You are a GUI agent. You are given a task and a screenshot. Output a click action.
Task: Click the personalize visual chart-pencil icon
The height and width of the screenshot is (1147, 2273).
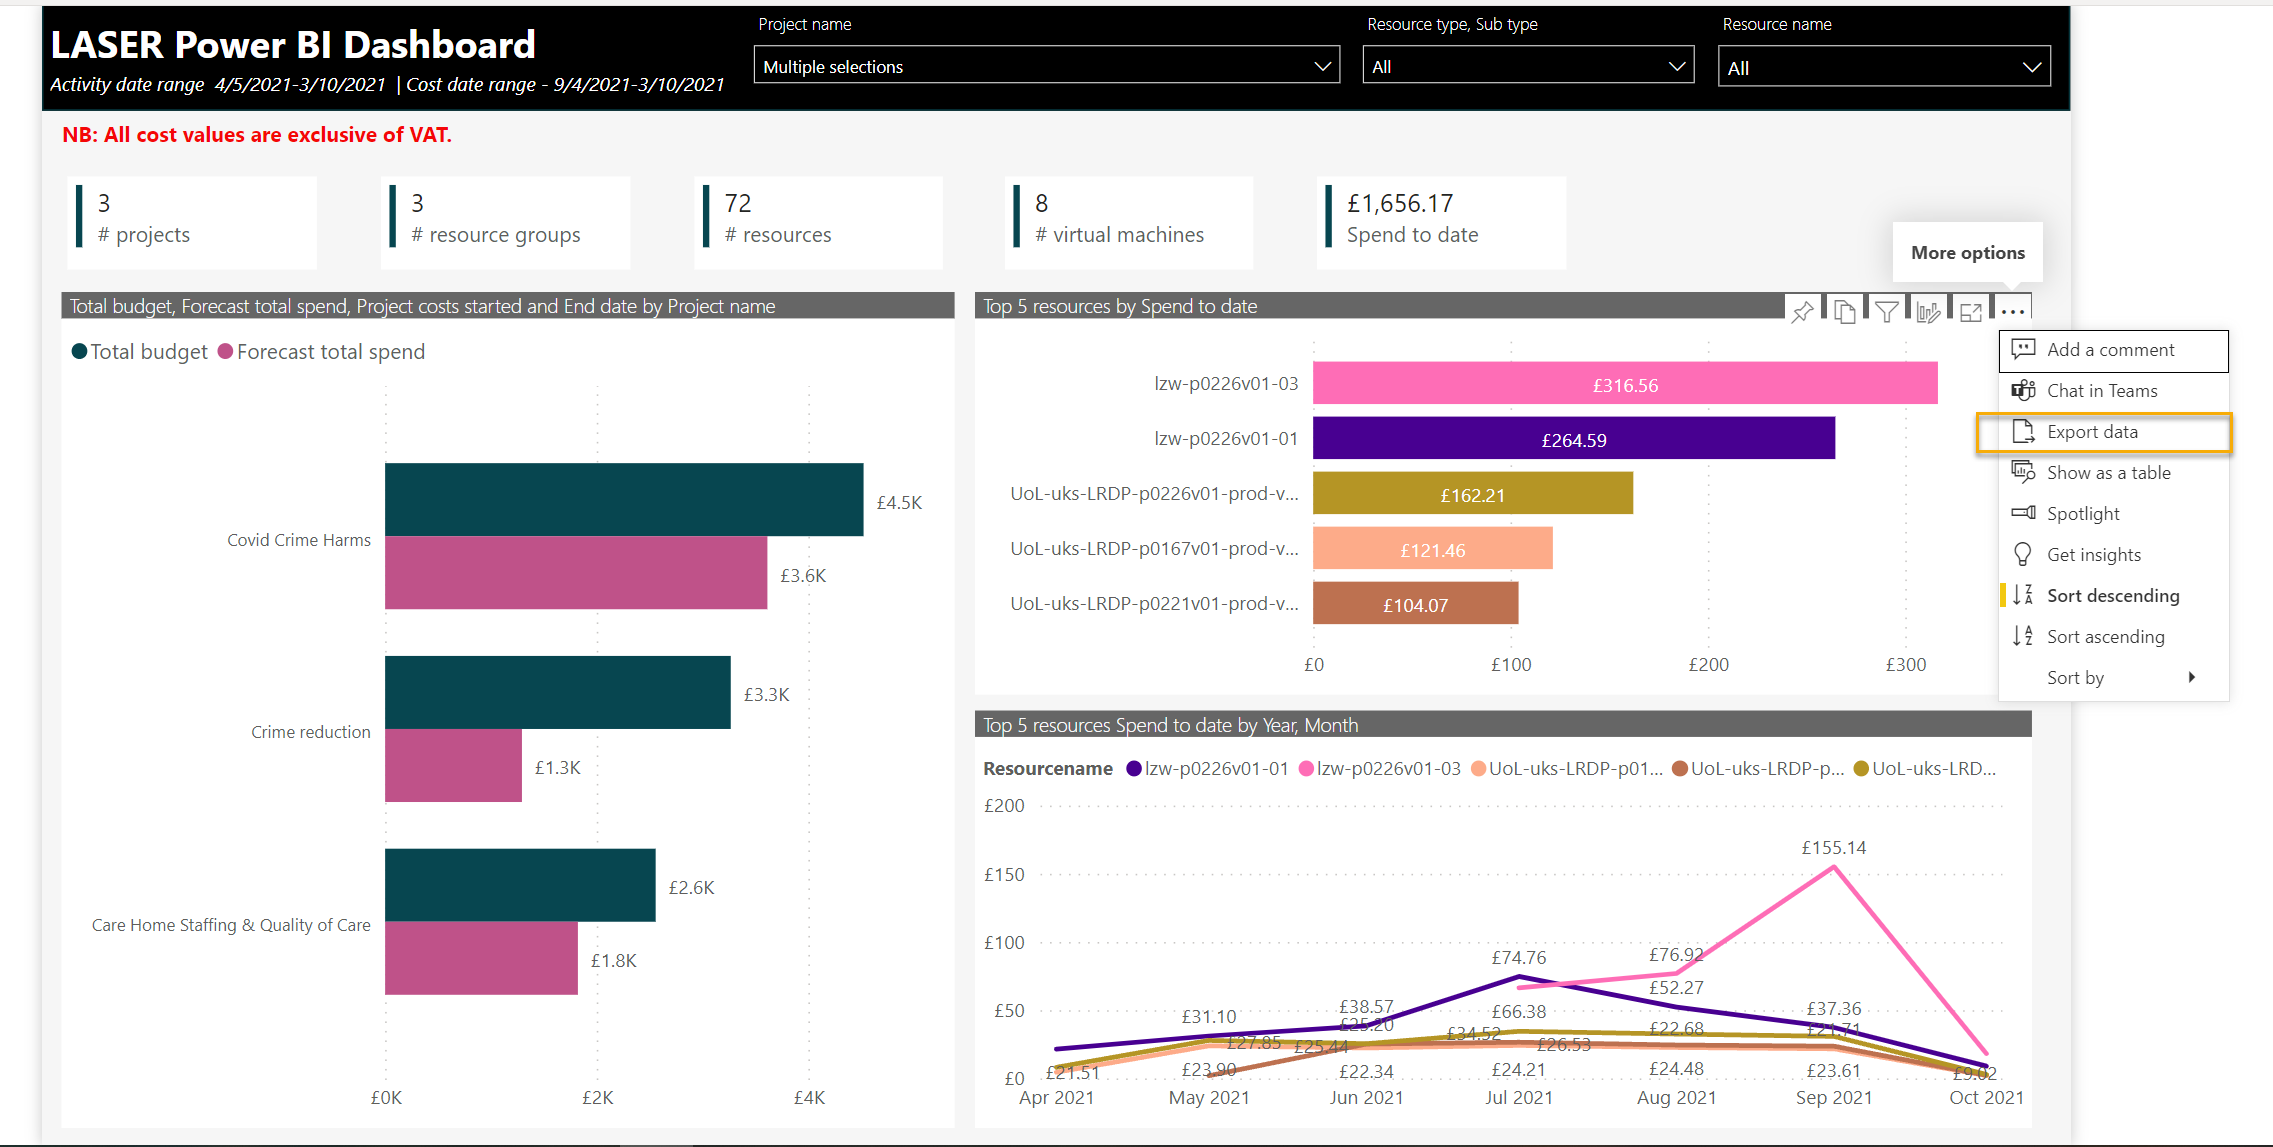pos(1928,312)
